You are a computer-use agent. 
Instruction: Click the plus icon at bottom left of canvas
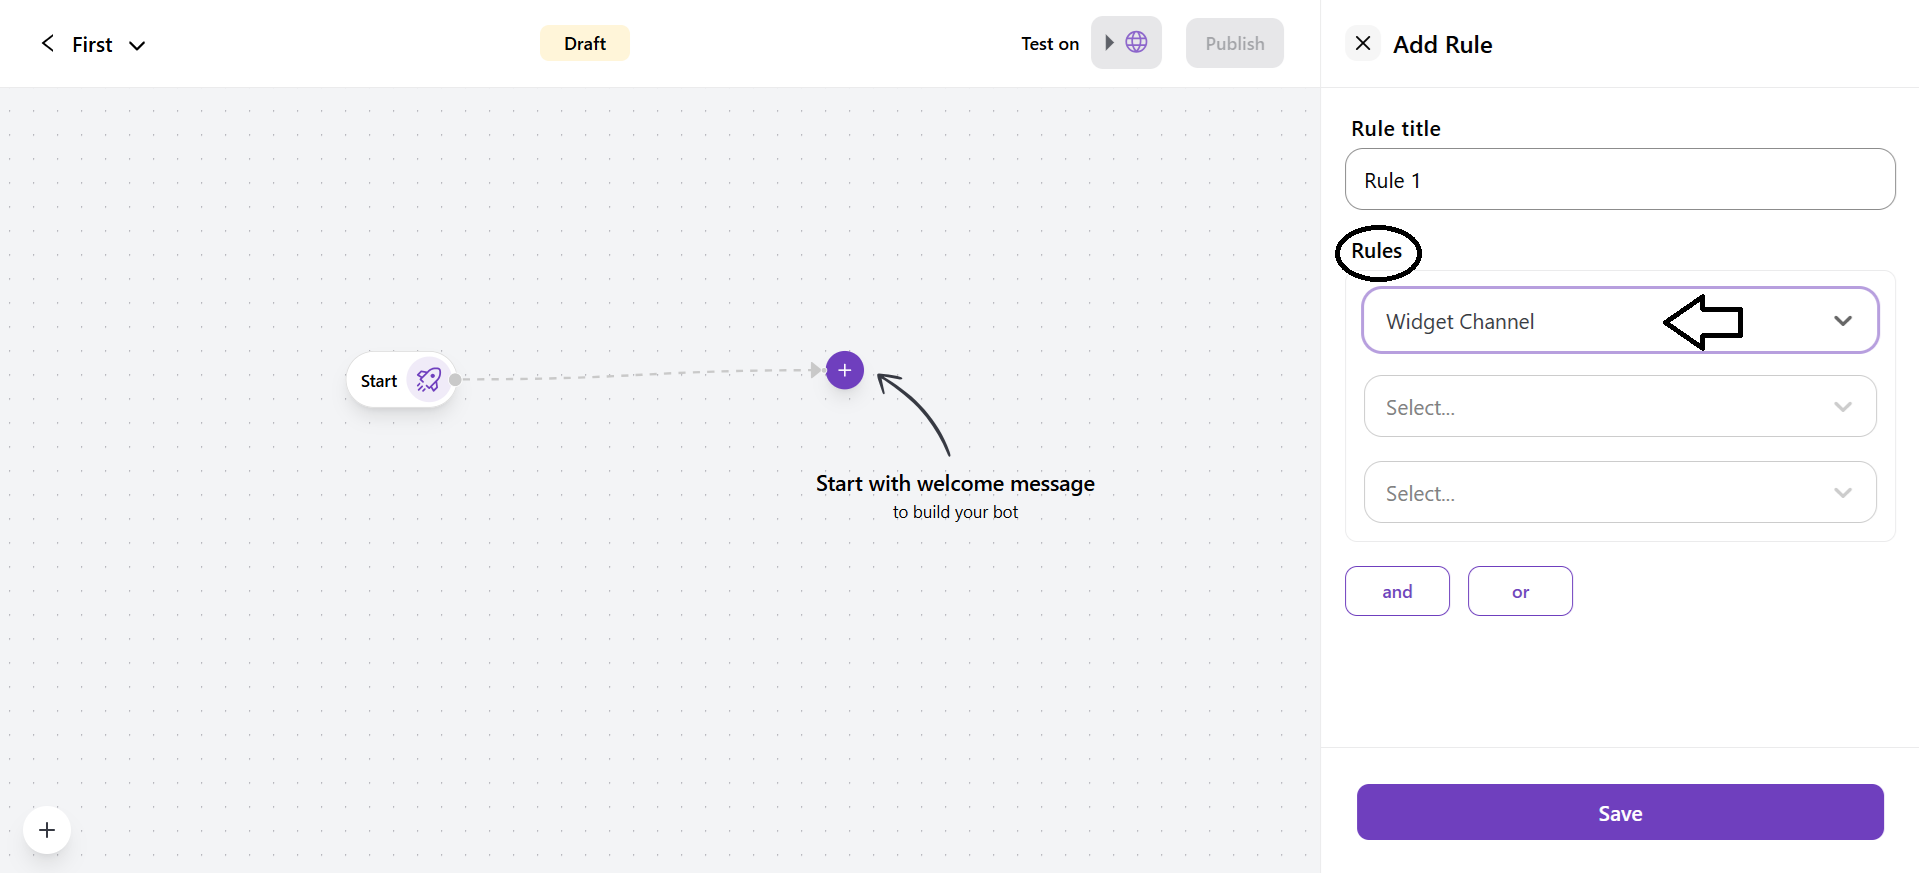(46, 829)
